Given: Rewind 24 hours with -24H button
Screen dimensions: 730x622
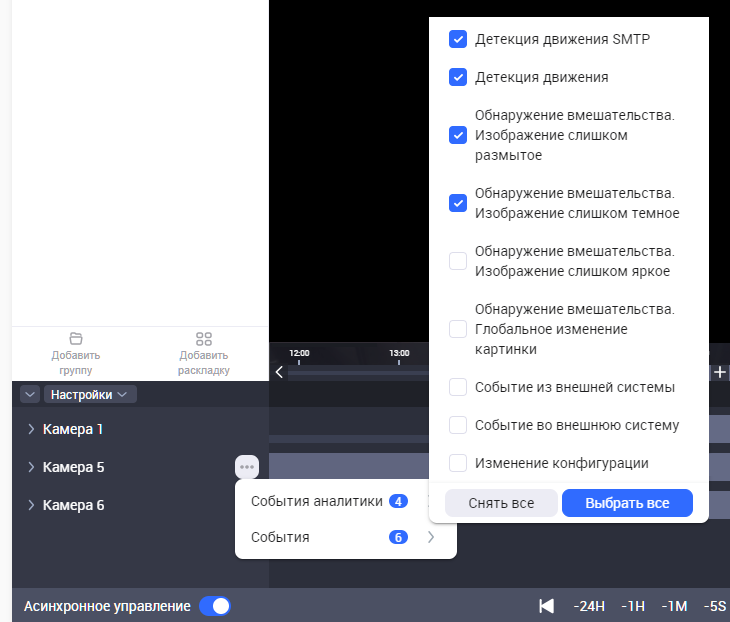Looking at the screenshot, I should 589,606.
